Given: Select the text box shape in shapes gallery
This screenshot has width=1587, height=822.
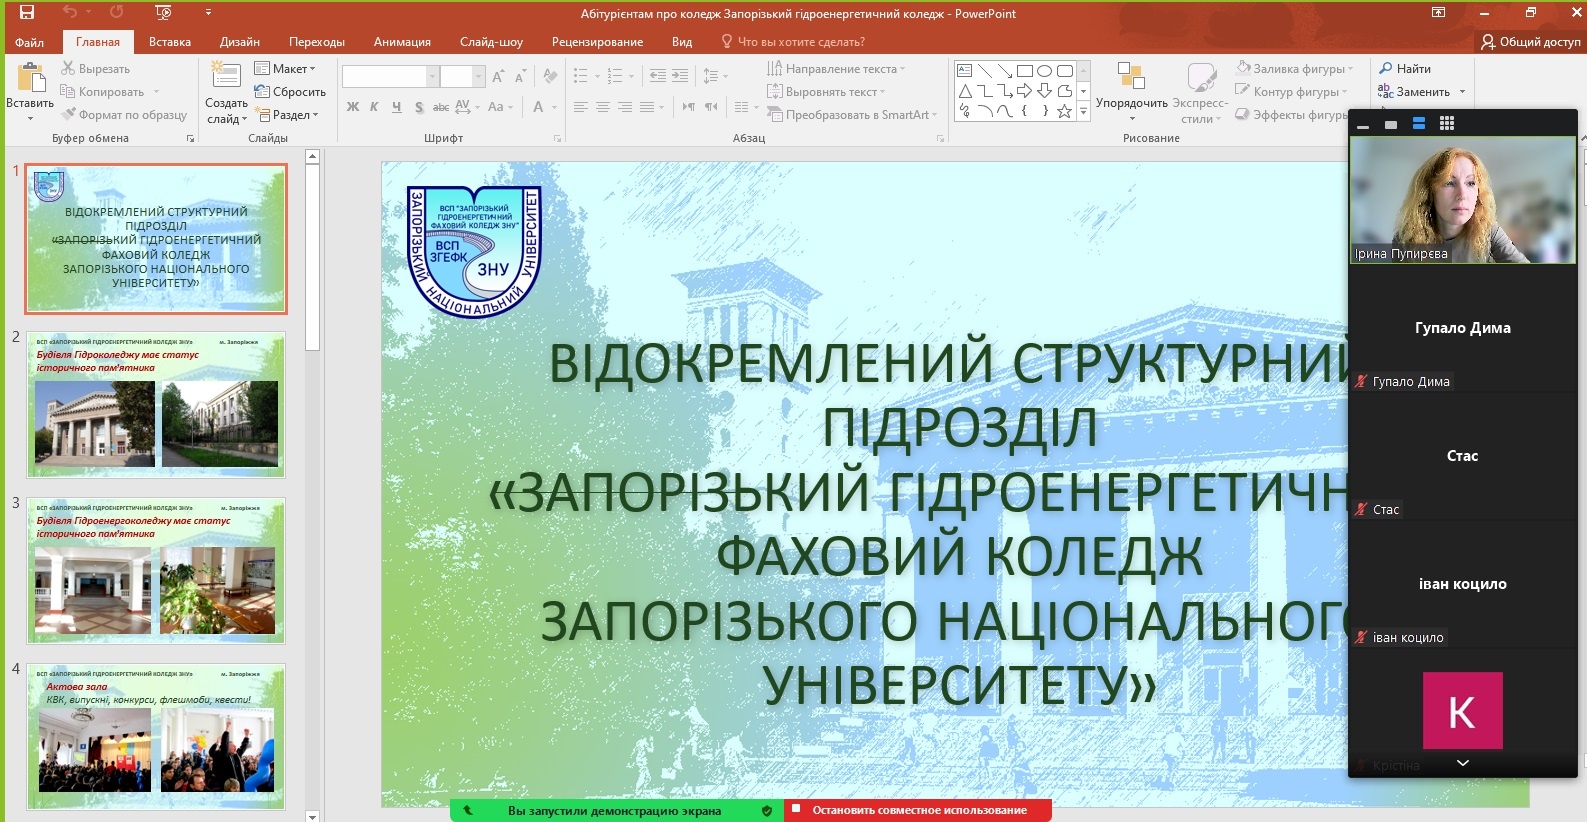Looking at the screenshot, I should 964,71.
